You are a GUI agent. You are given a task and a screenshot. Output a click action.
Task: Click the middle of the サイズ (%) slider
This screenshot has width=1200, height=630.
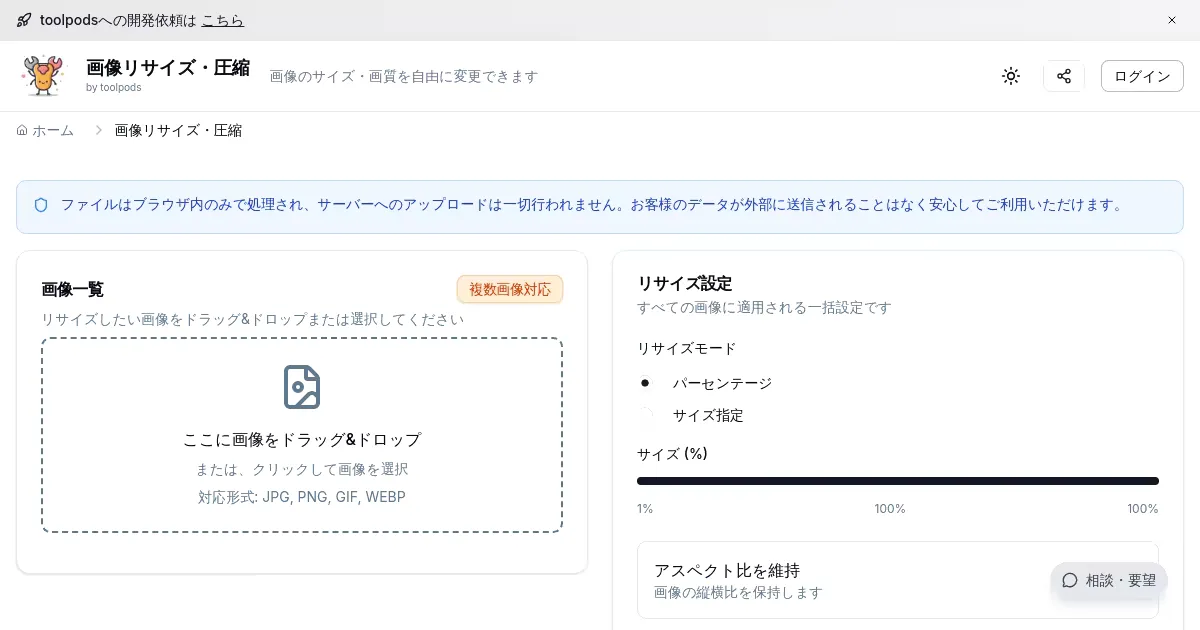[897, 481]
